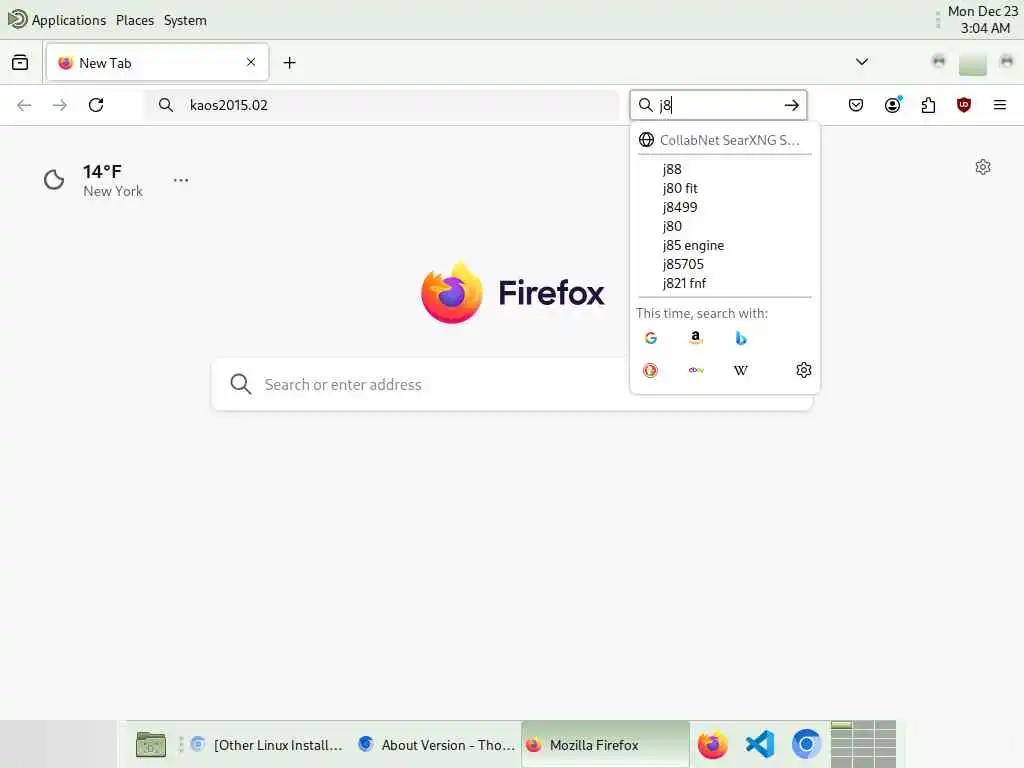Click the magnifier icon in the address bar
The height and width of the screenshot is (768, 1024).
(x=166, y=105)
